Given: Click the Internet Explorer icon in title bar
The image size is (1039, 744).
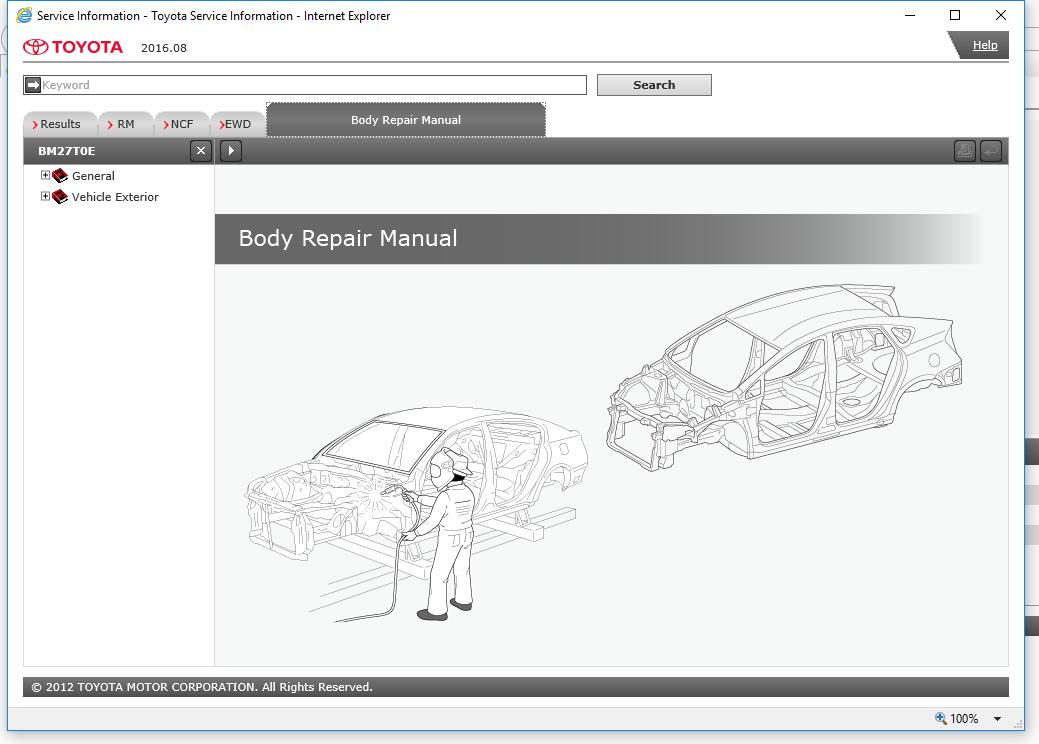Looking at the screenshot, I should pyautogui.click(x=24, y=15).
